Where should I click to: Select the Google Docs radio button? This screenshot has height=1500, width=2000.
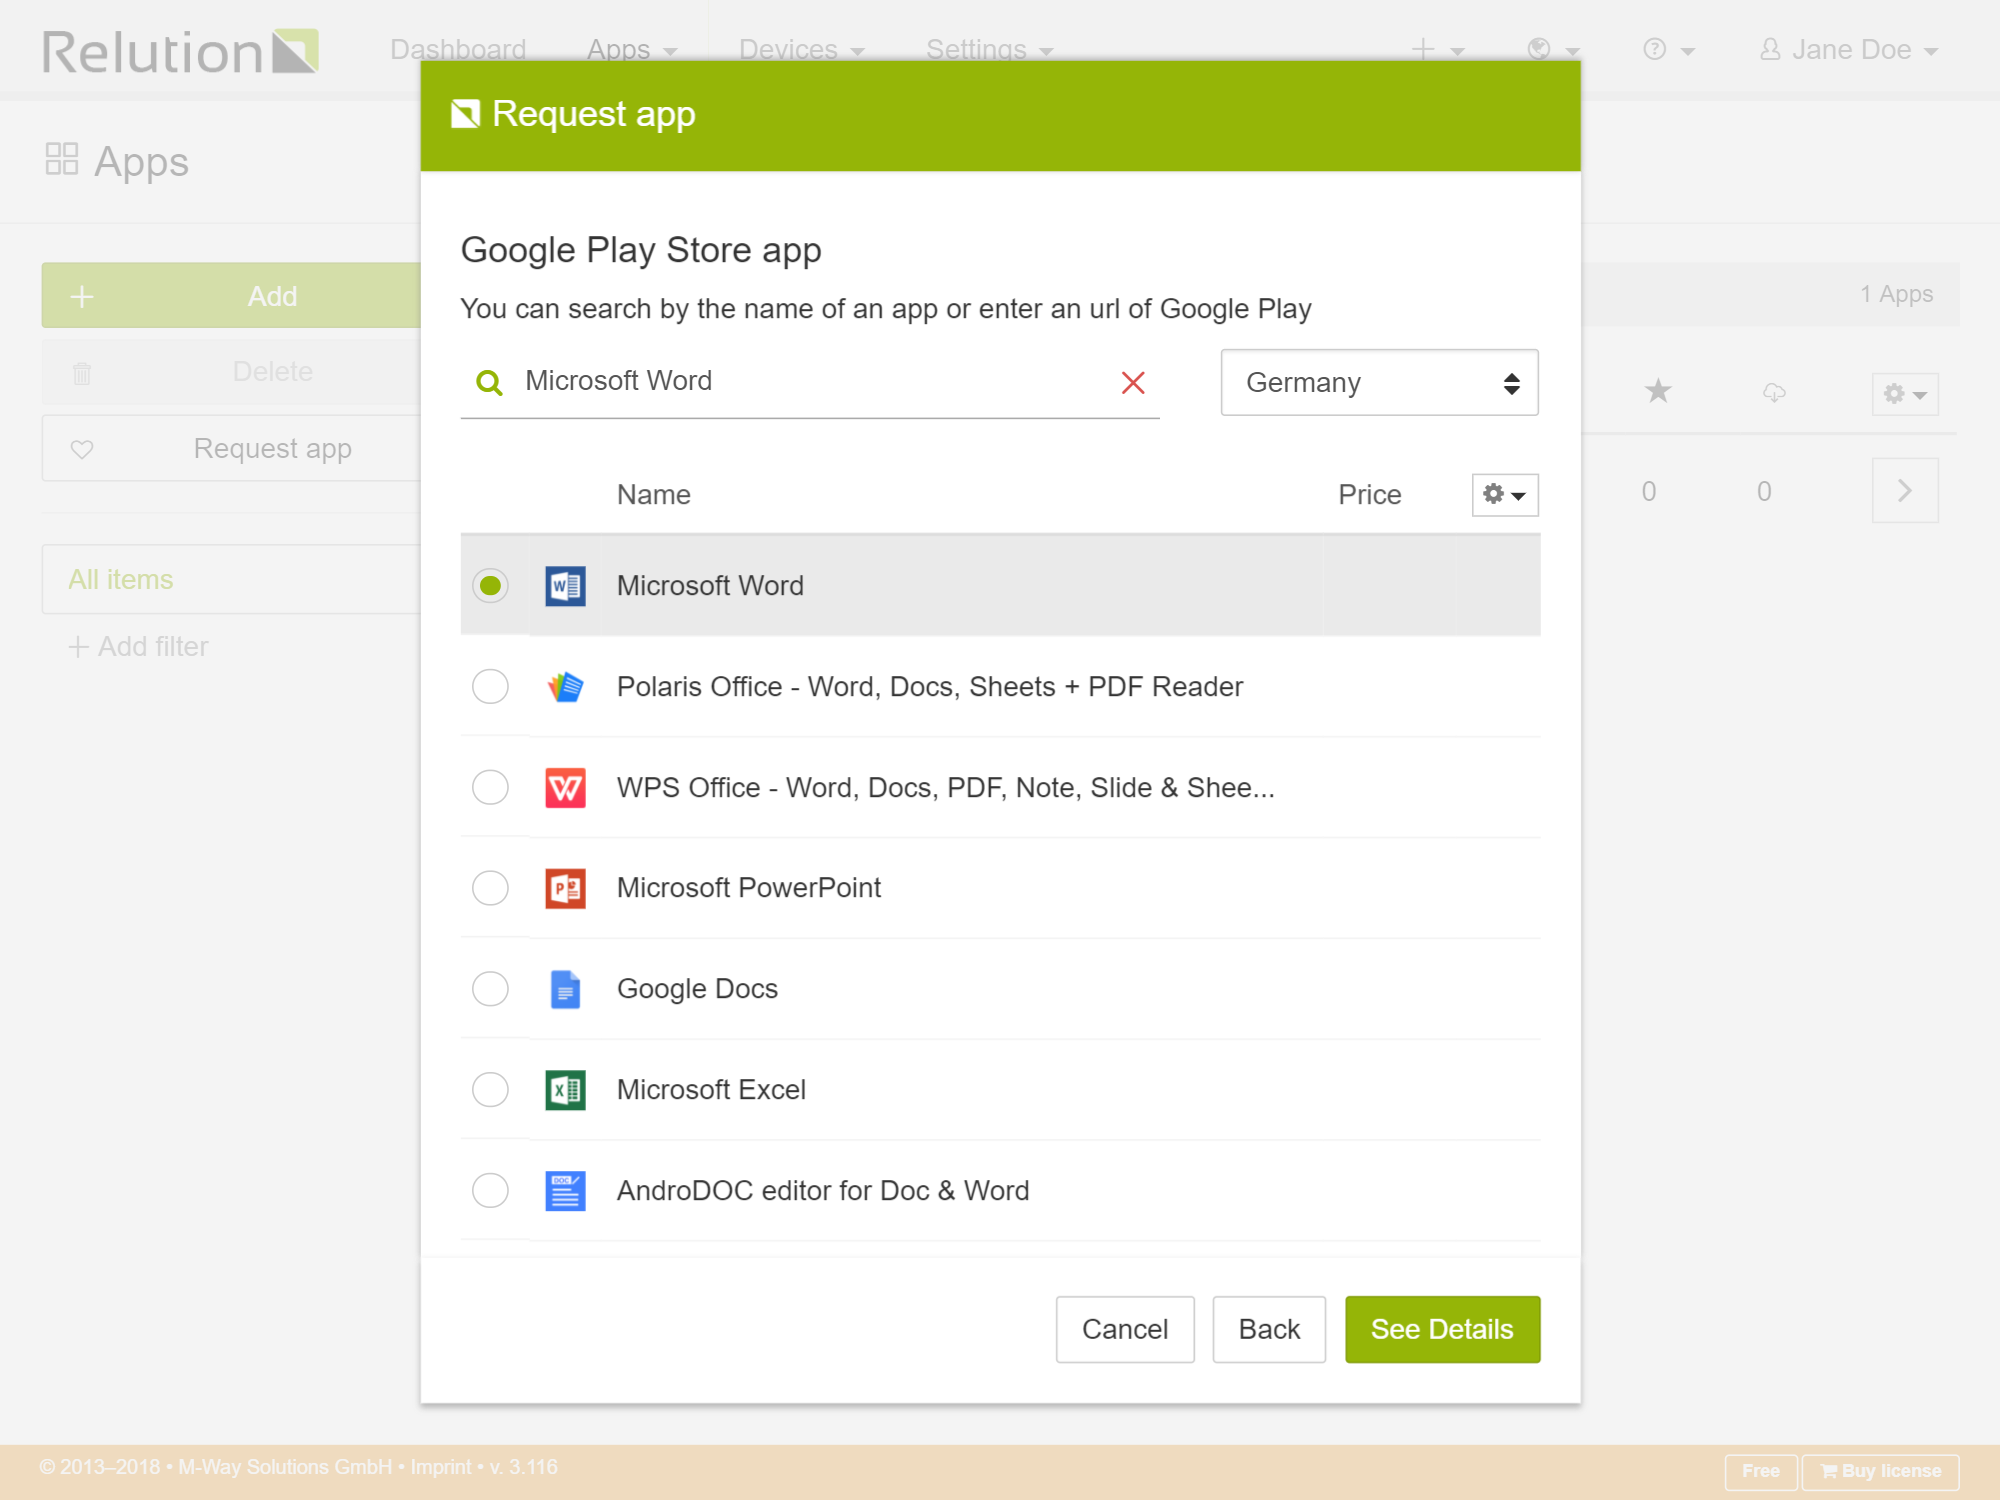click(490, 989)
